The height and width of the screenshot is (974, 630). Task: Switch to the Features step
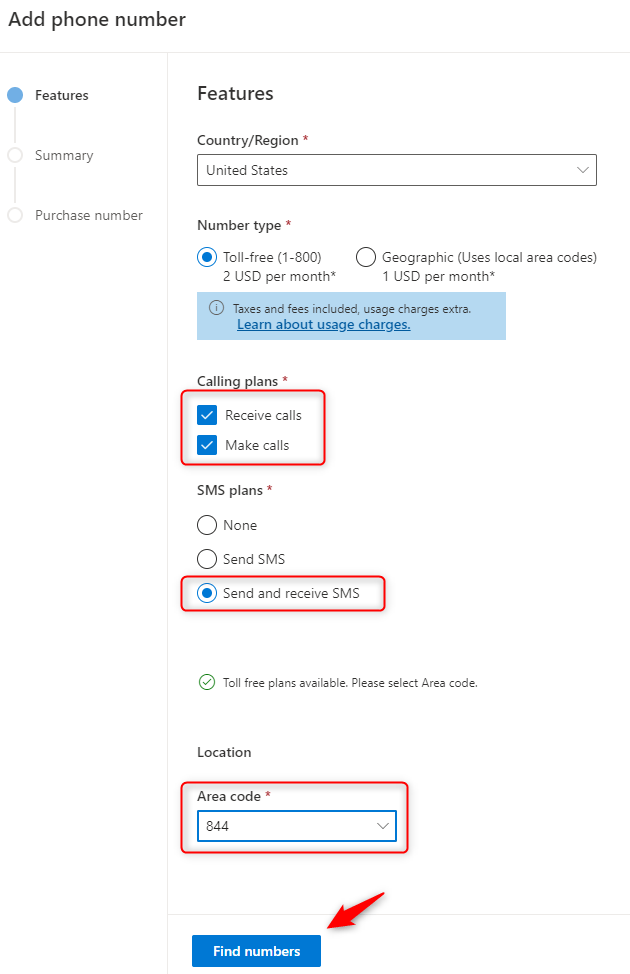click(62, 96)
